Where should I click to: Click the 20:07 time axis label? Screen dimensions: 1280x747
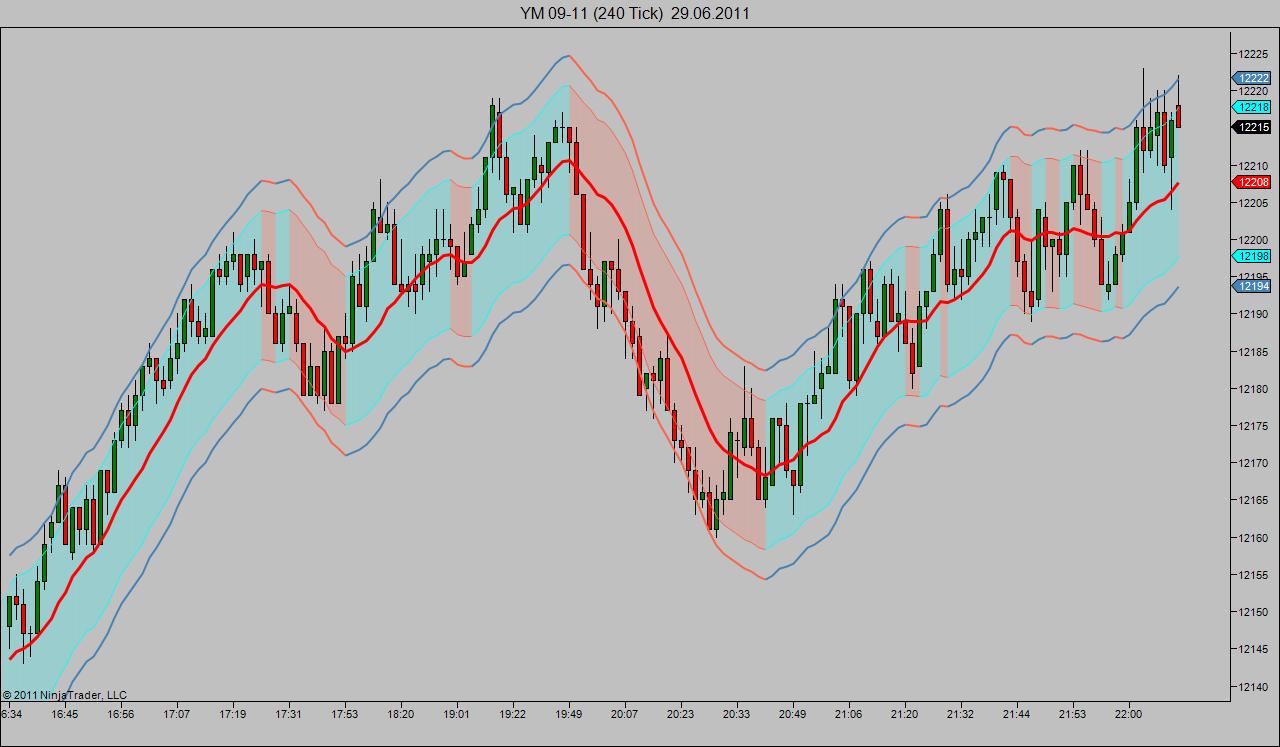coord(625,715)
